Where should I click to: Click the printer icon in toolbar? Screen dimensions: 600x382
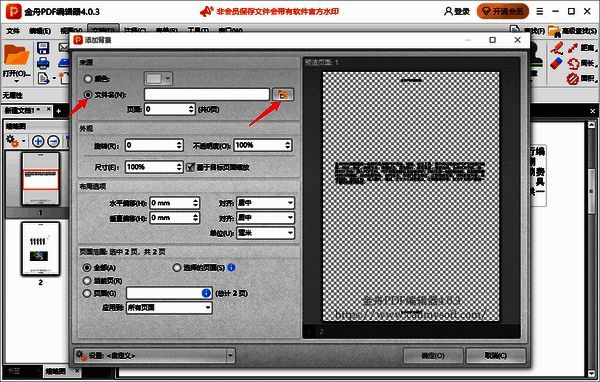[43, 63]
